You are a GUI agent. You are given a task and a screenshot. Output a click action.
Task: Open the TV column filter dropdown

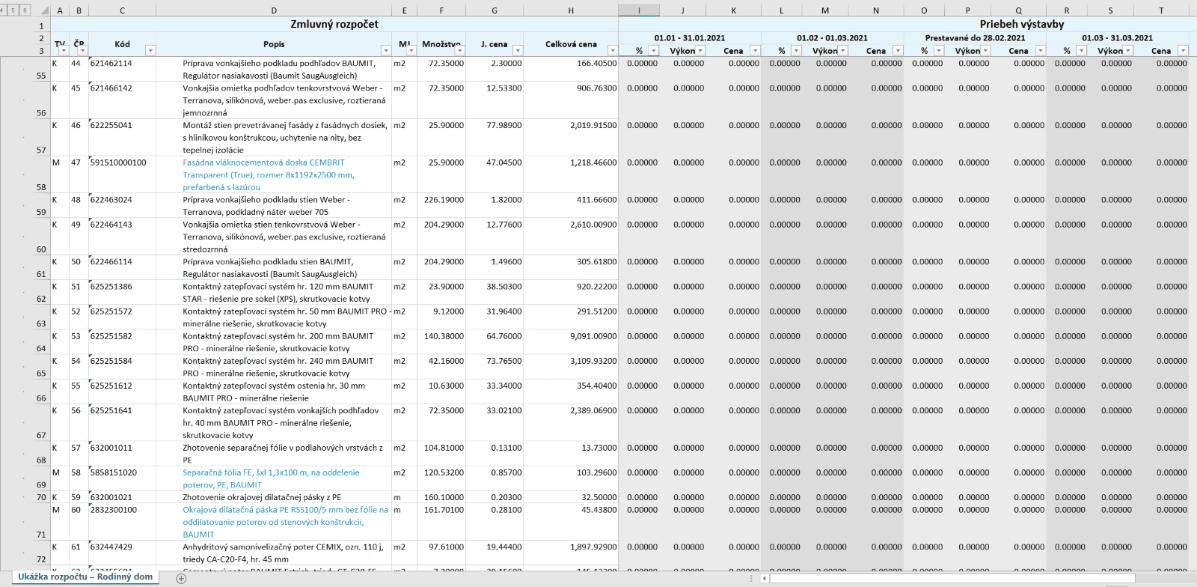click(x=63, y=50)
